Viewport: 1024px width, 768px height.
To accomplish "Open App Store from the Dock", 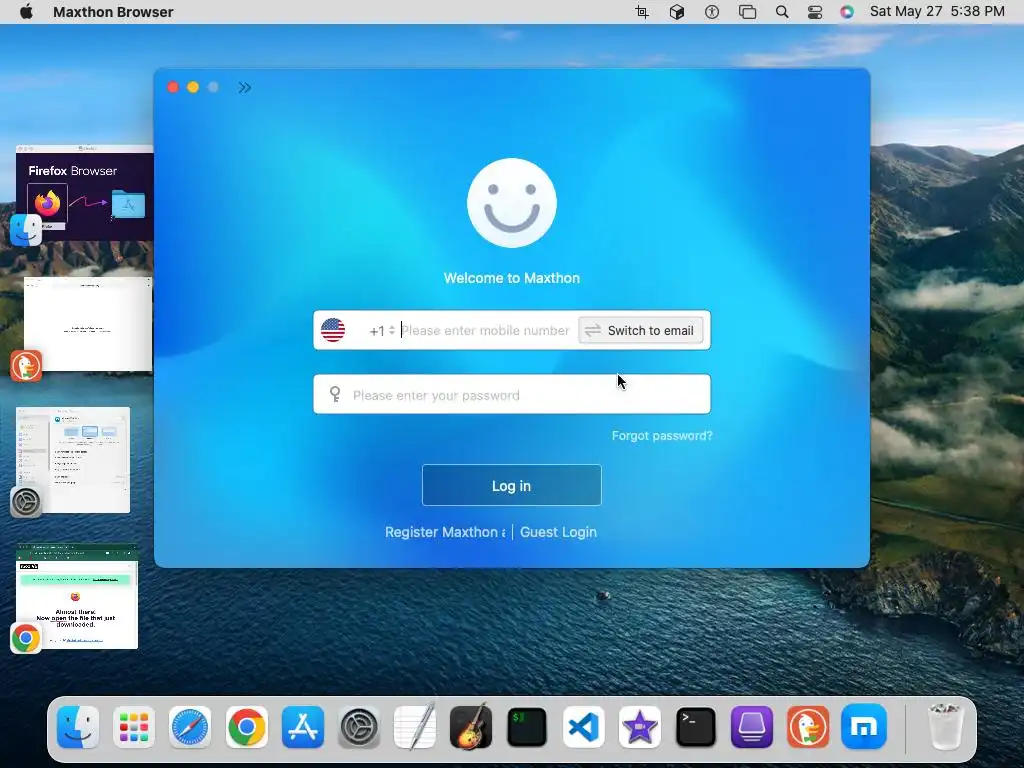I will pos(302,727).
